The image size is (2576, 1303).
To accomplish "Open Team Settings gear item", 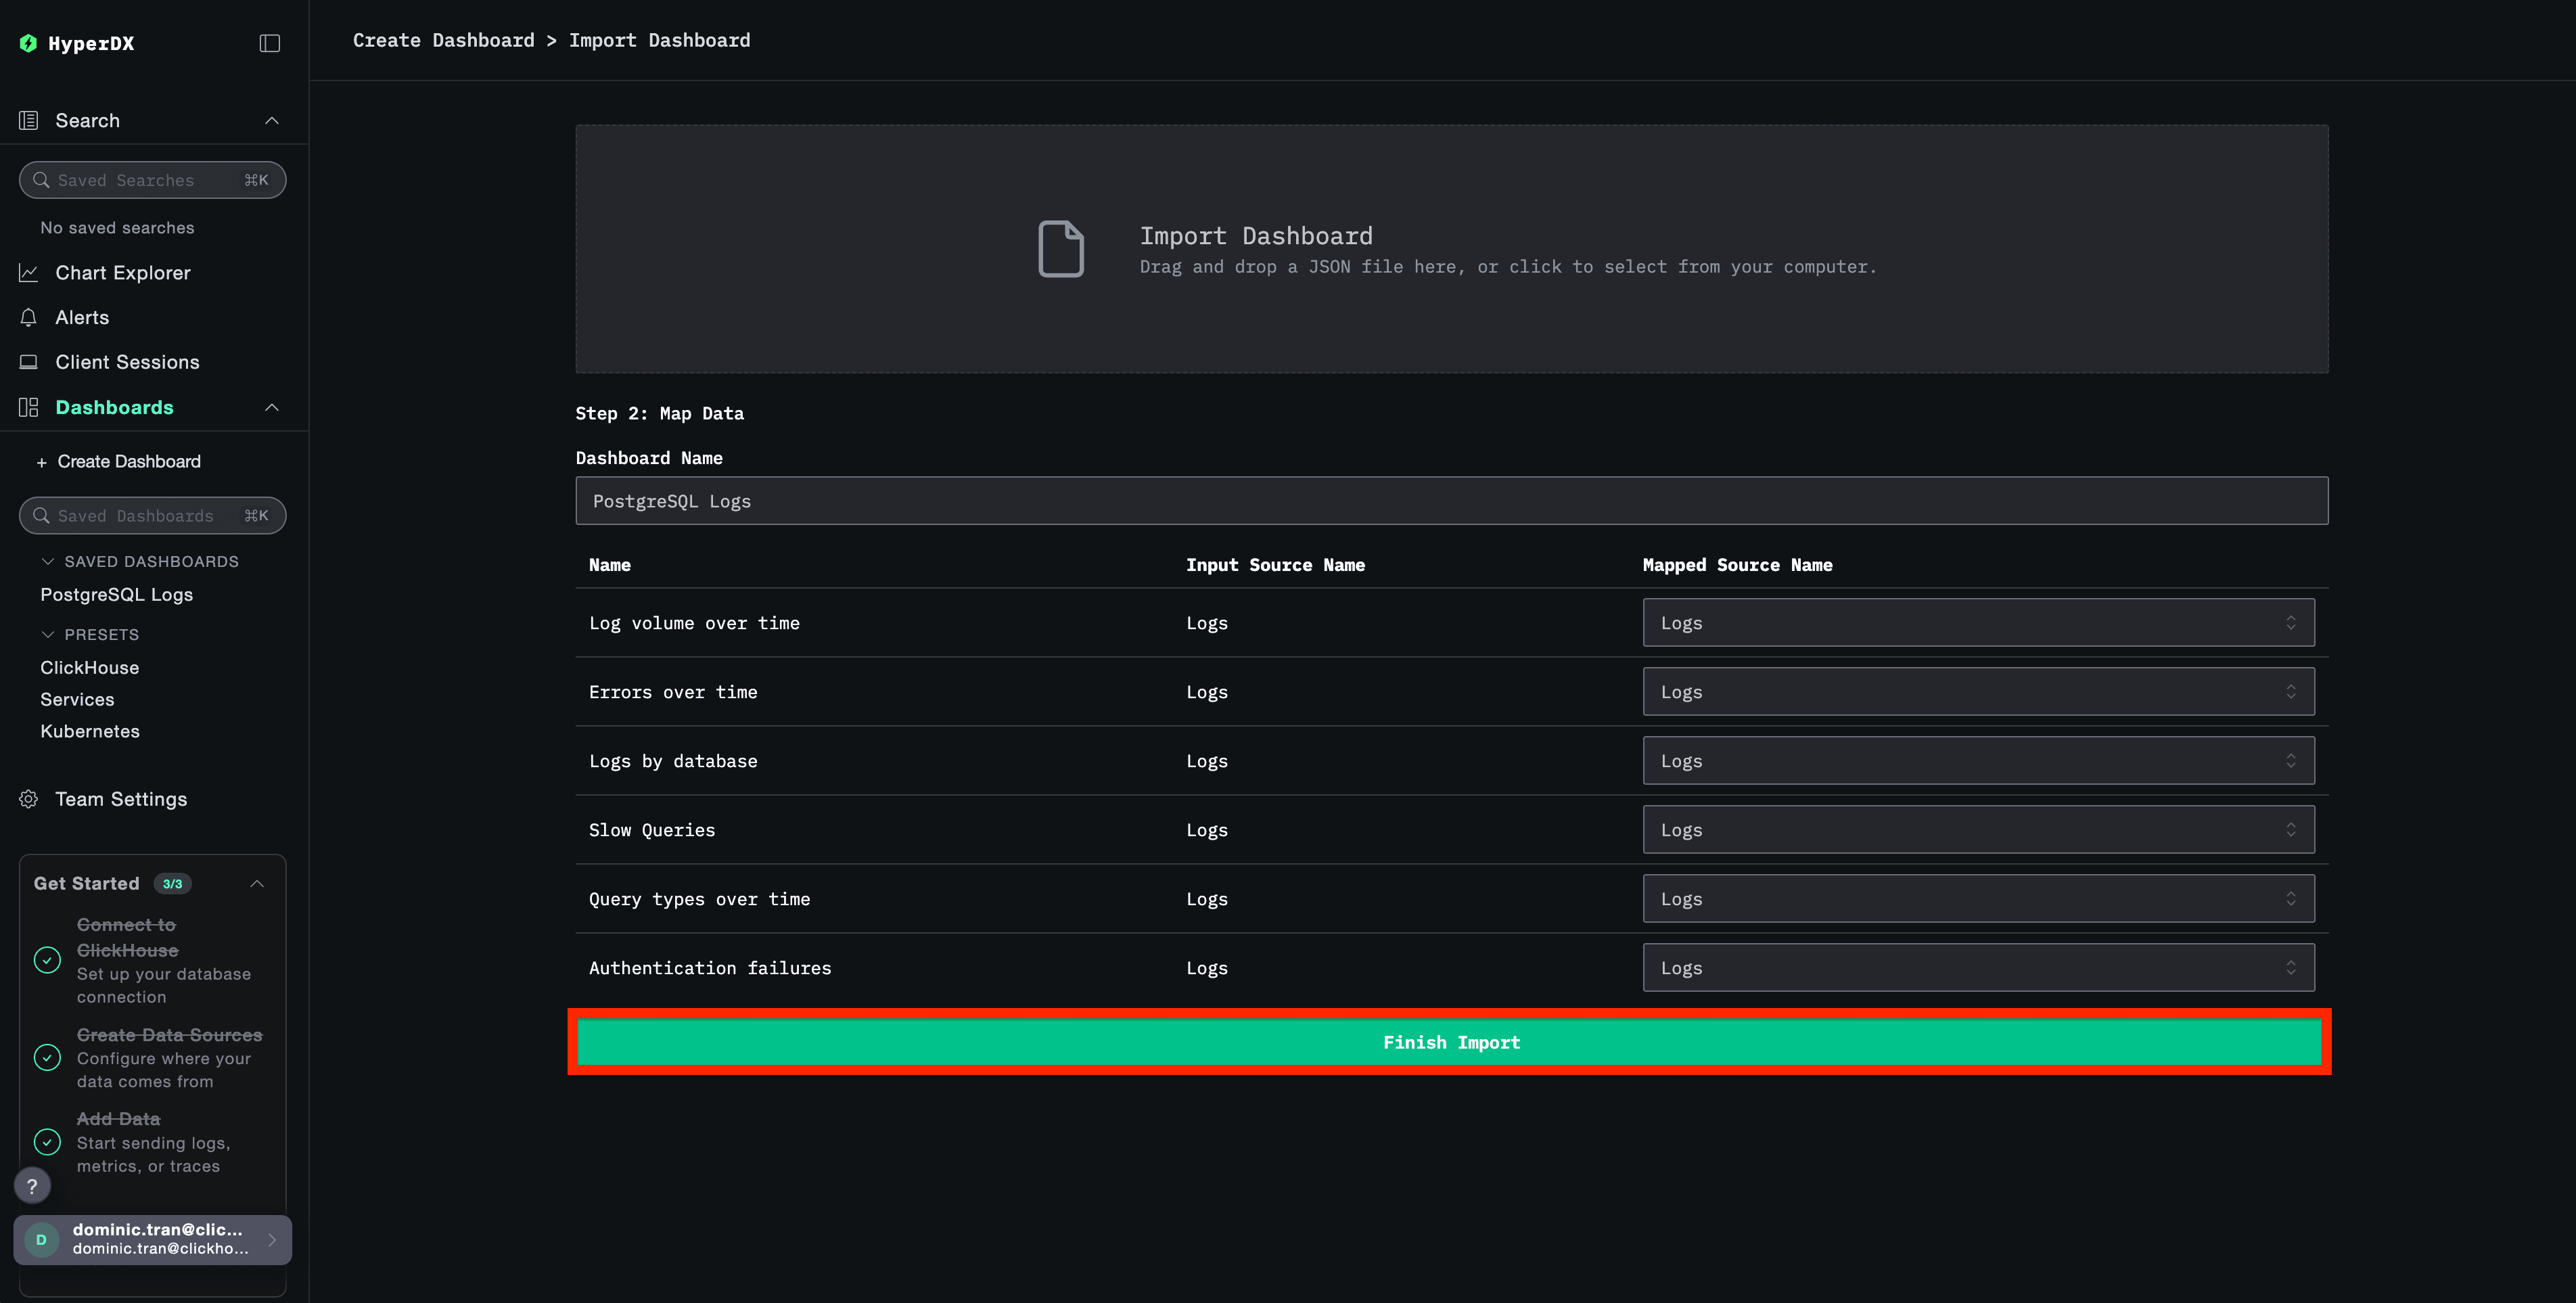I will click(121, 799).
